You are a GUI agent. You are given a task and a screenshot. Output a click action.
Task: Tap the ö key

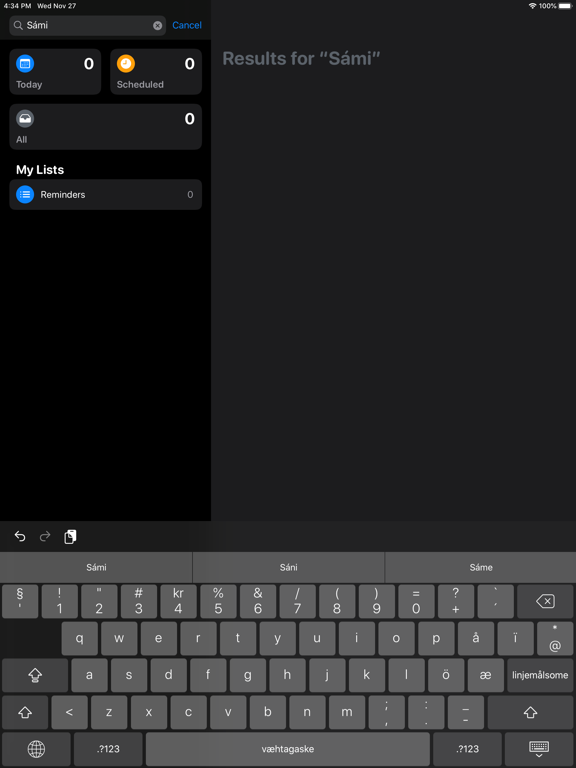446,675
